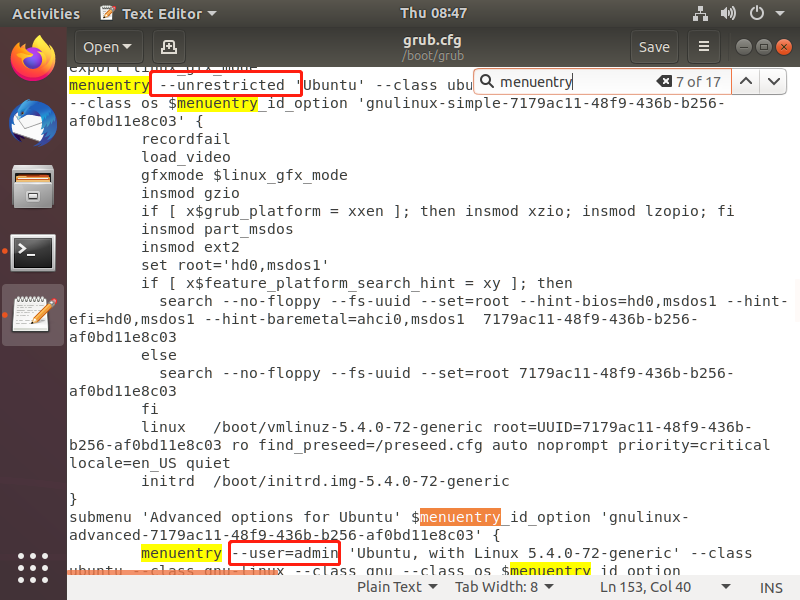Click the set root='hd0,msdos1' line
Image resolution: width=800 pixels, height=600 pixels.
click(x=235, y=265)
